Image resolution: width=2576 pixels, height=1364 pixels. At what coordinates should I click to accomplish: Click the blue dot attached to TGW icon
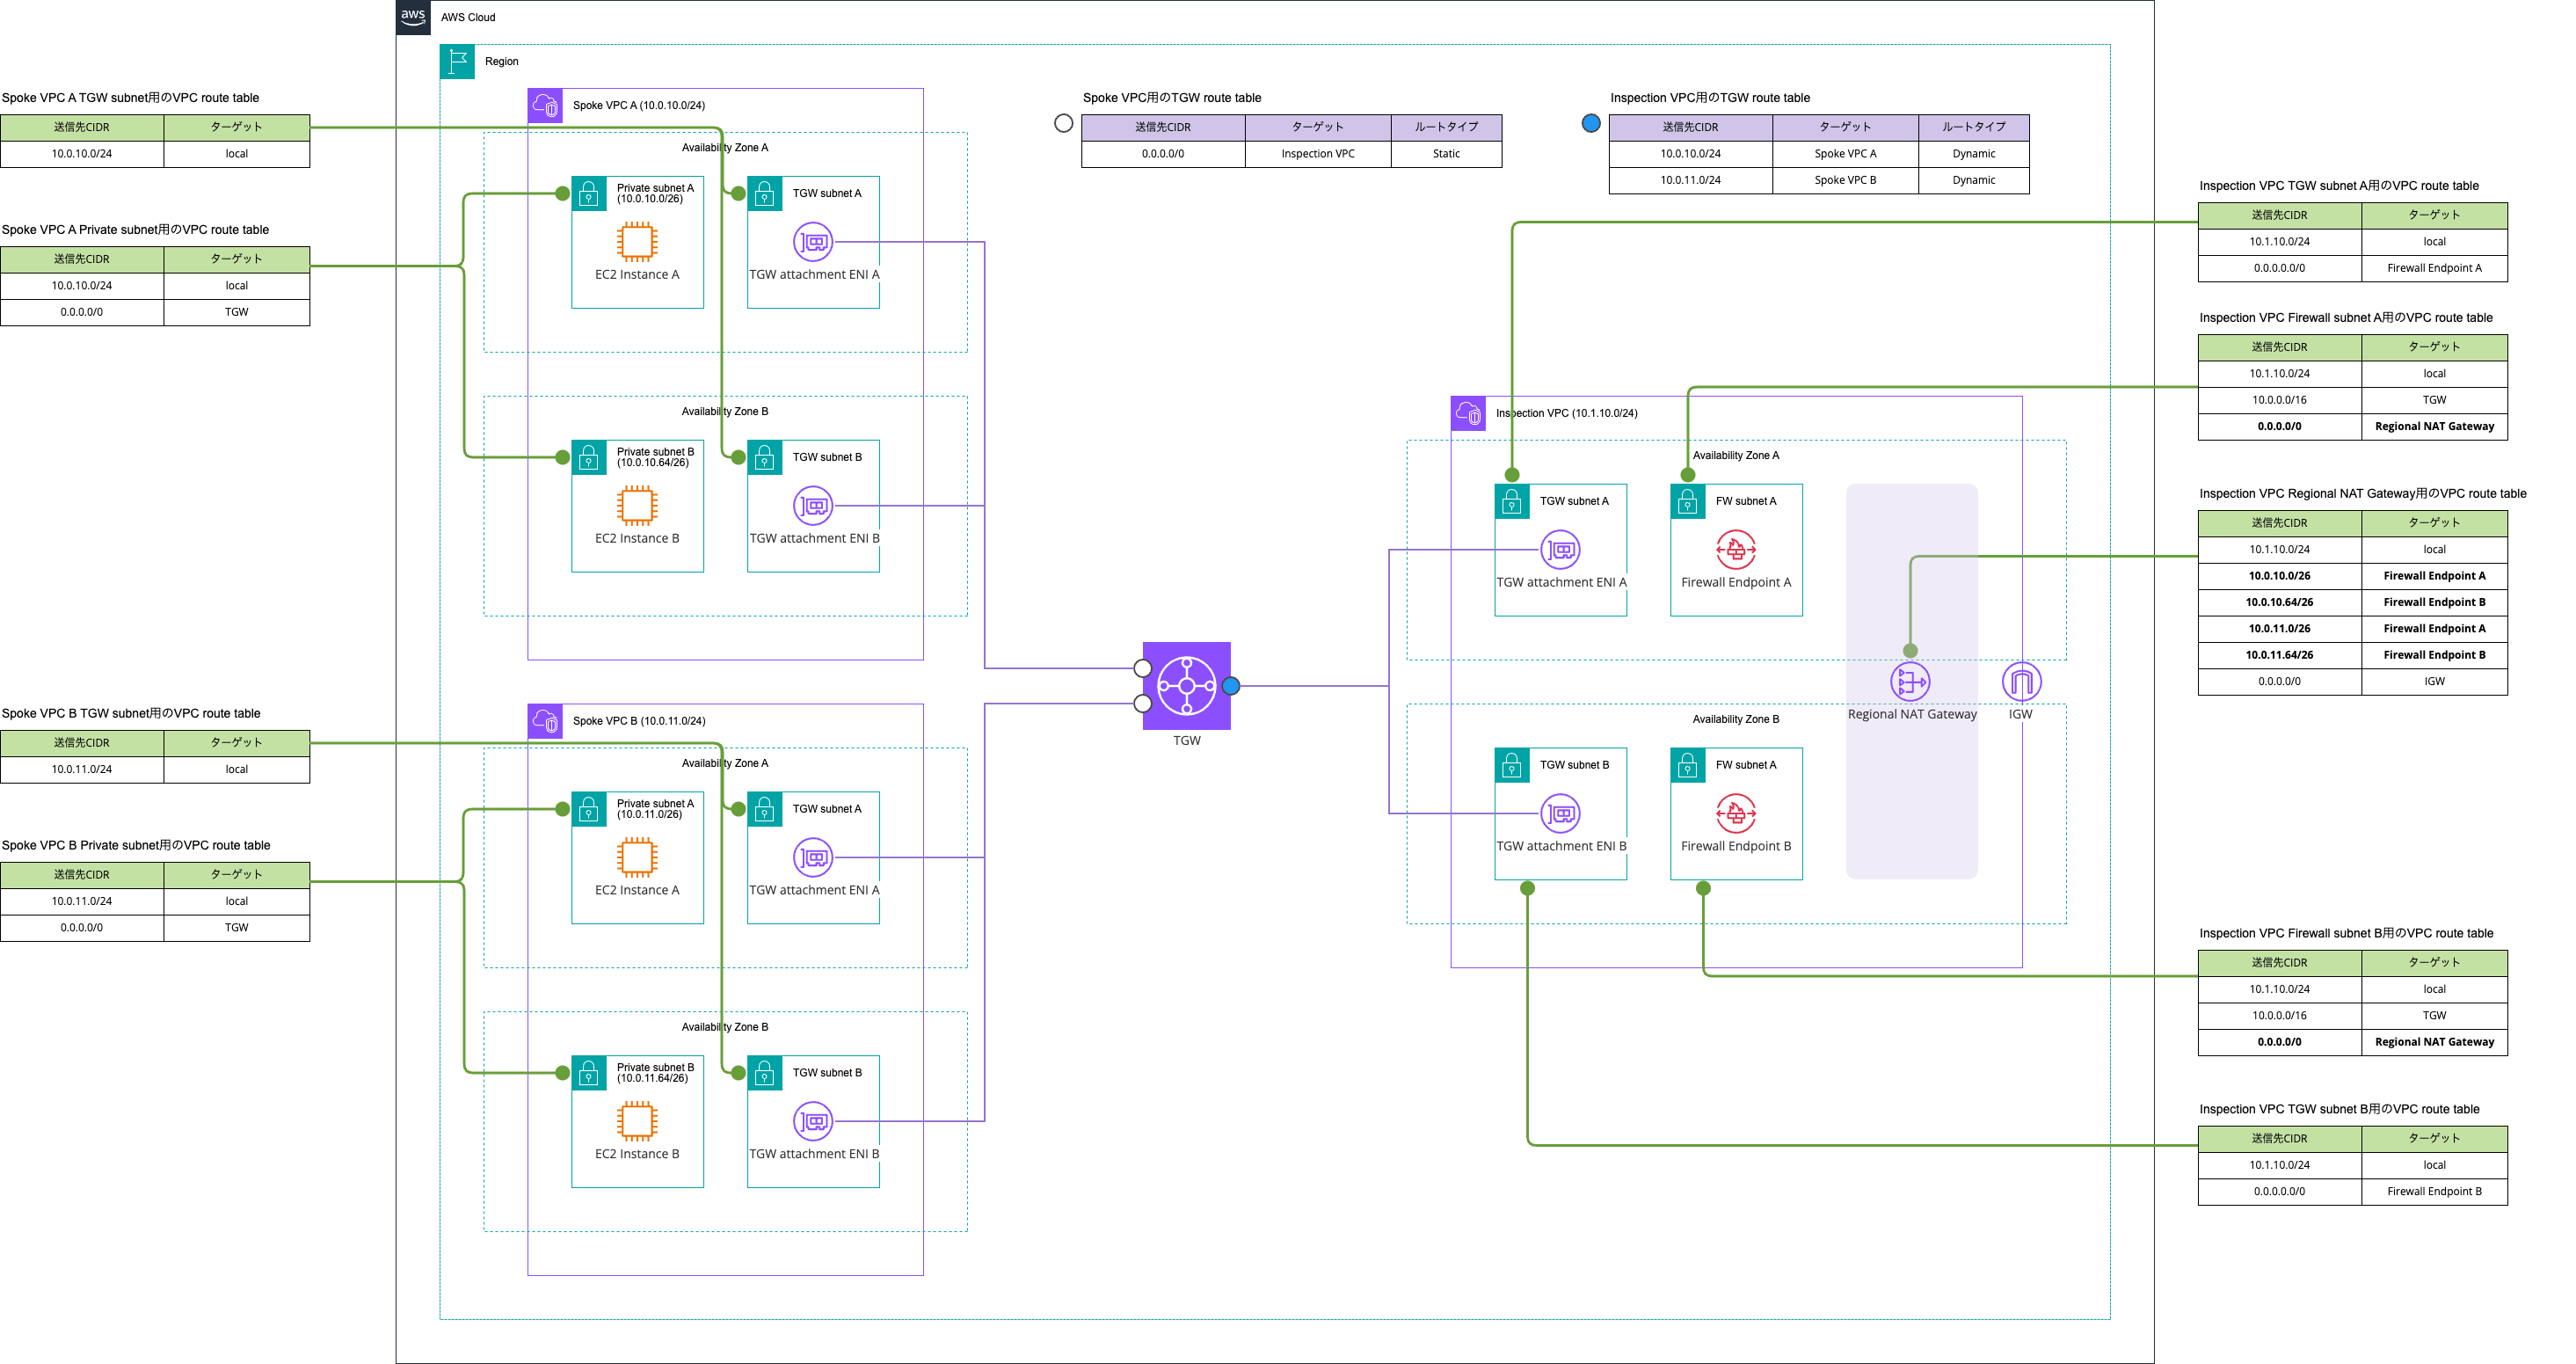1231,686
